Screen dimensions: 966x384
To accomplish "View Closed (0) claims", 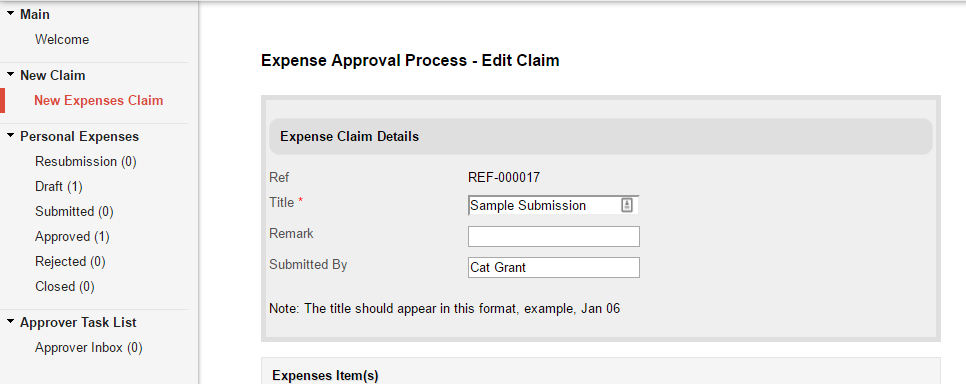I will [65, 287].
